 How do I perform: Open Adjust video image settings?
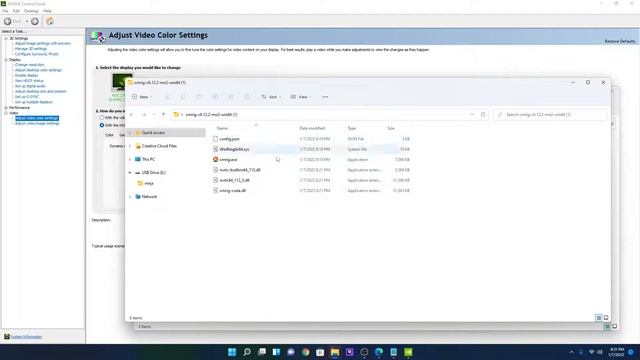[37, 123]
